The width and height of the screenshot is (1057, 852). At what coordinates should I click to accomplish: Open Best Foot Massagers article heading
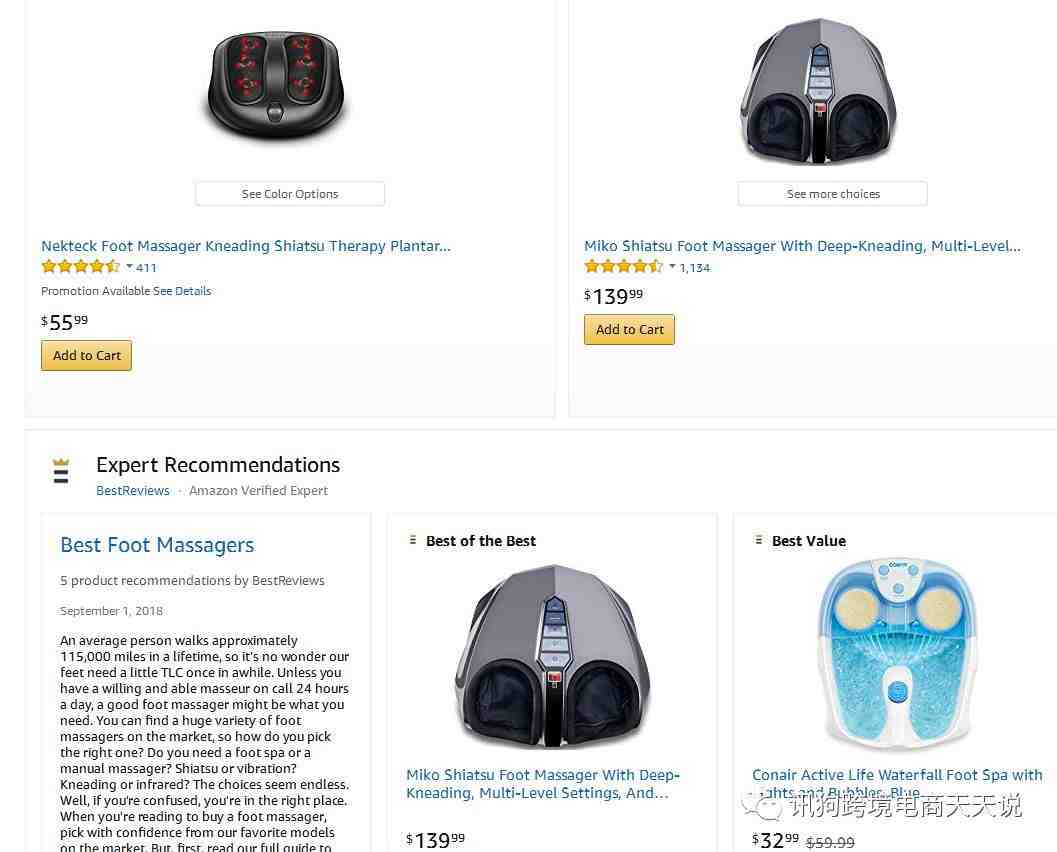157,545
